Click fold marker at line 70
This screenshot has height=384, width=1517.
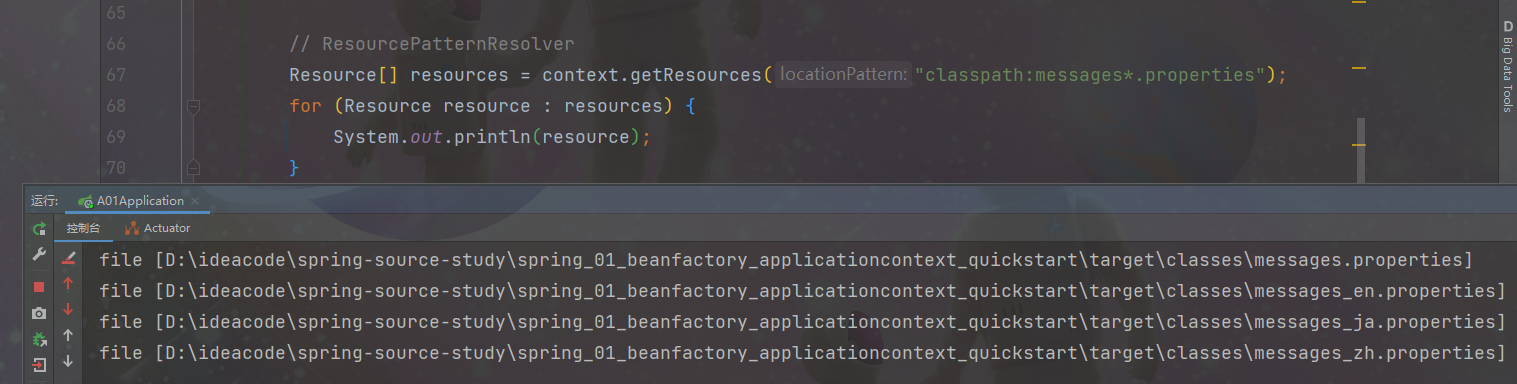(193, 167)
